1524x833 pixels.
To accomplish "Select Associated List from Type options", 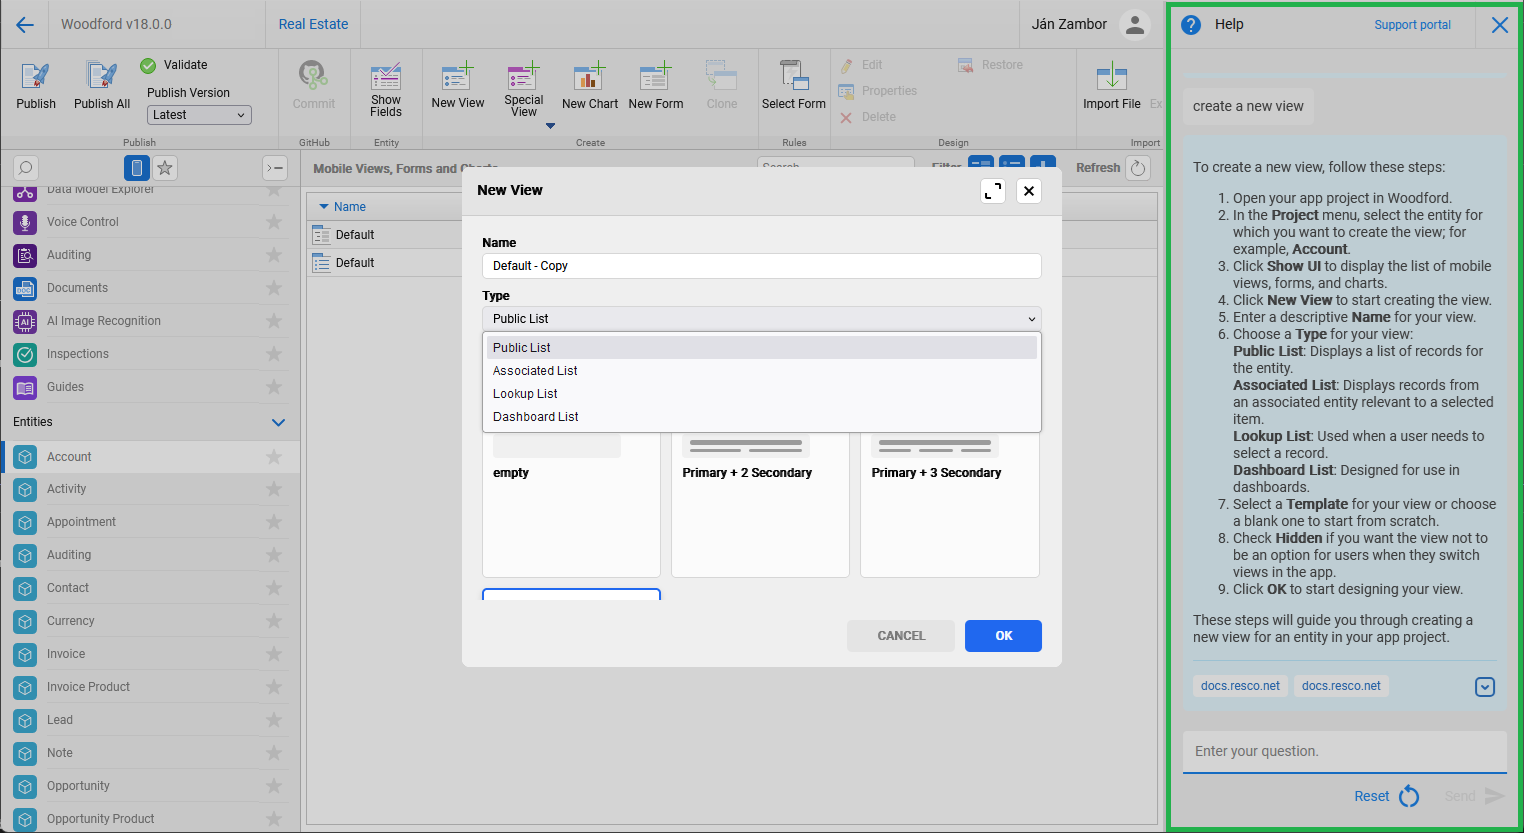I will click(x=535, y=371).
